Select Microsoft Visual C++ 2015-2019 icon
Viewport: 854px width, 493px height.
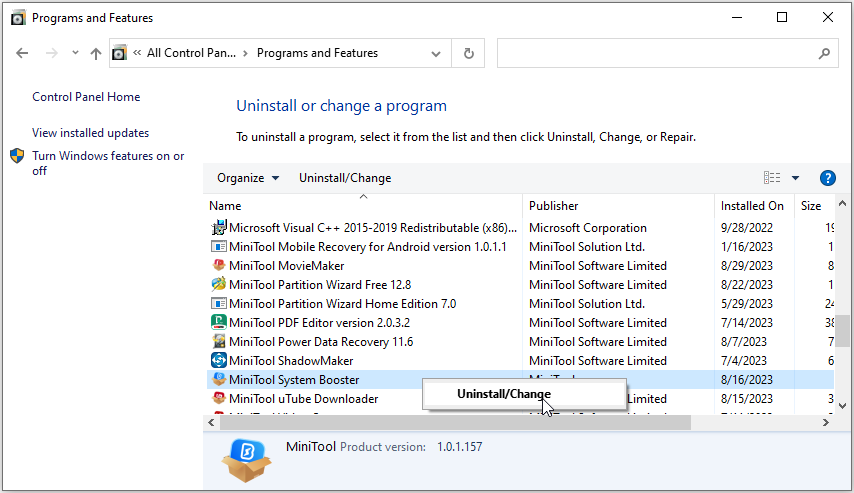[218, 227]
